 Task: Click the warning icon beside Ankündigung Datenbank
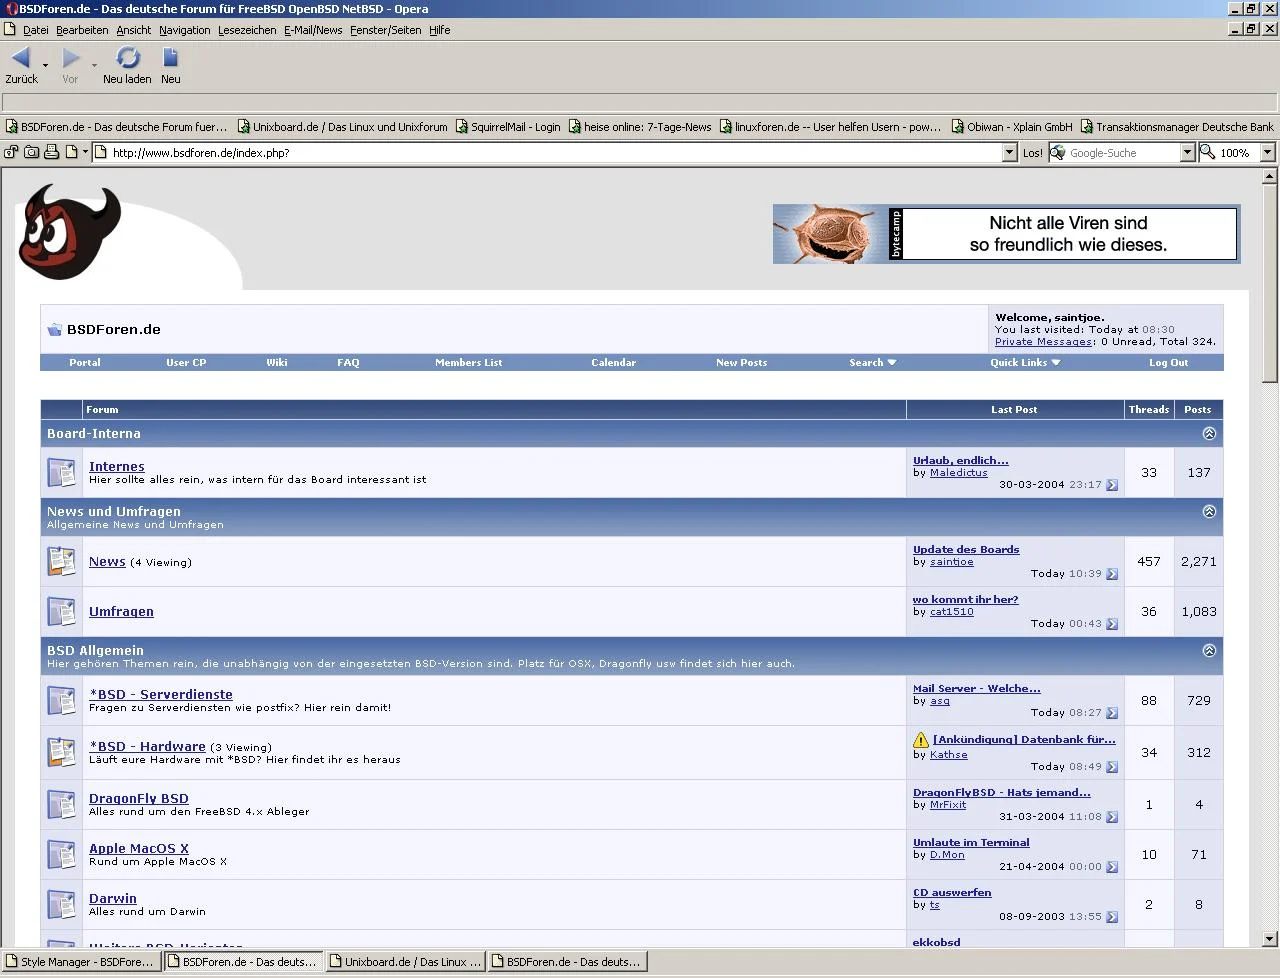tap(921, 740)
